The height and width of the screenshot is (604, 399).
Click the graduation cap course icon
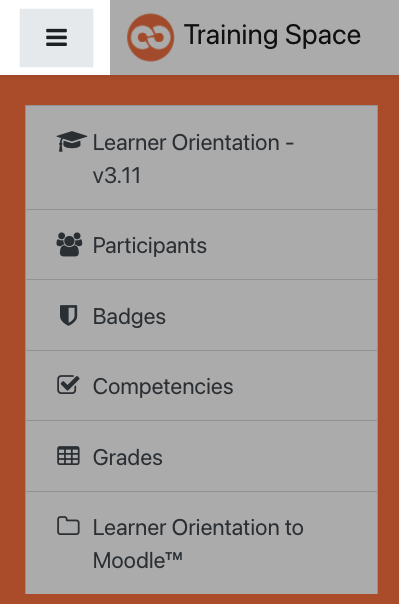pyautogui.click(x=71, y=141)
